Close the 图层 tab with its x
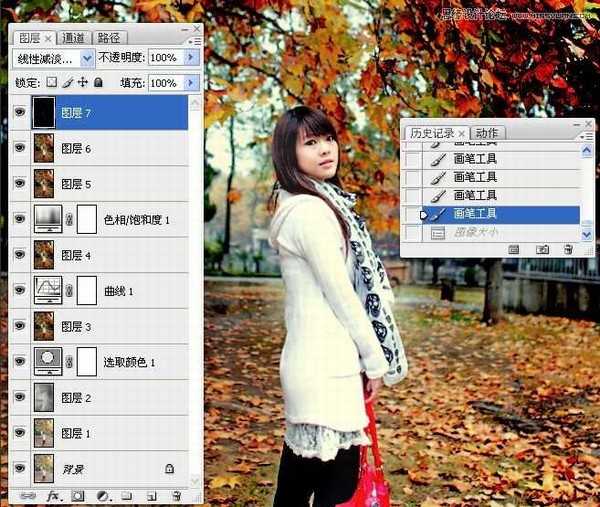This screenshot has width=600, height=507. [x=48, y=39]
